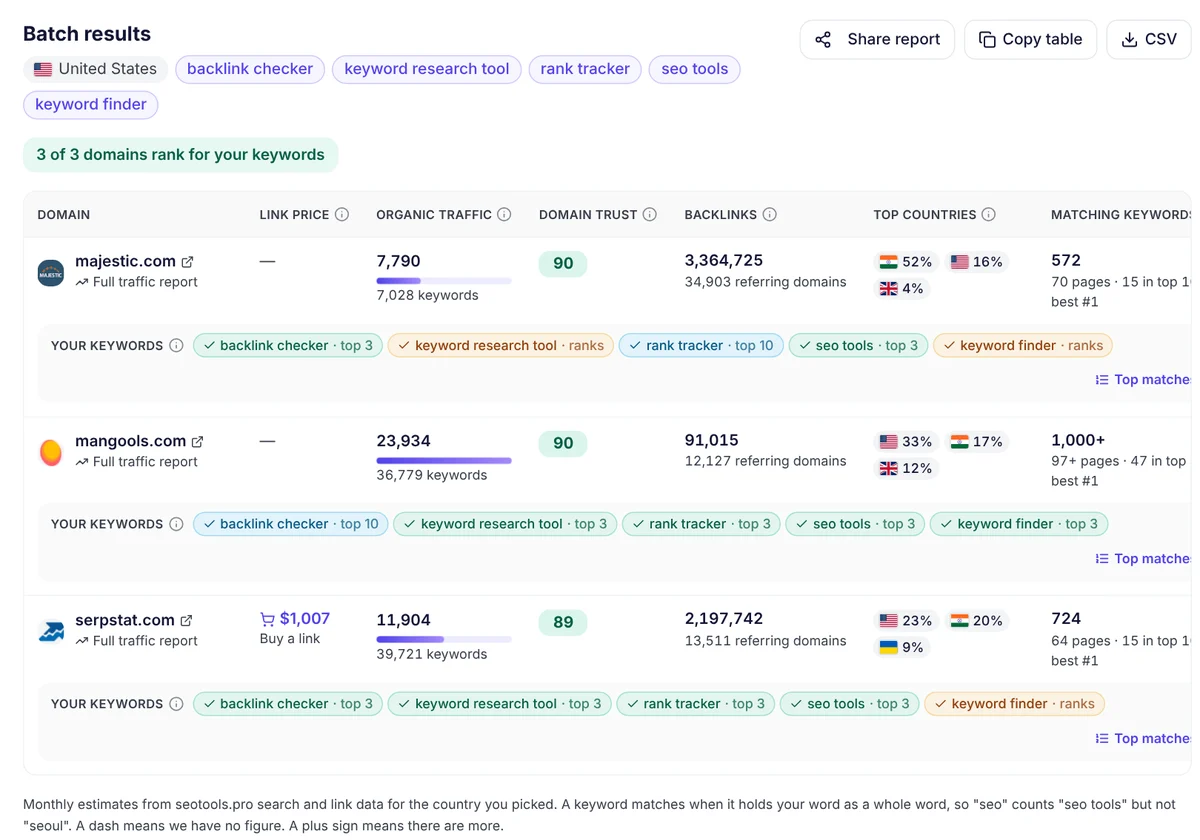Screen dimensions: 1200x840
Task: Select the keyword finder chip at top
Action: pyautogui.click(x=91, y=105)
